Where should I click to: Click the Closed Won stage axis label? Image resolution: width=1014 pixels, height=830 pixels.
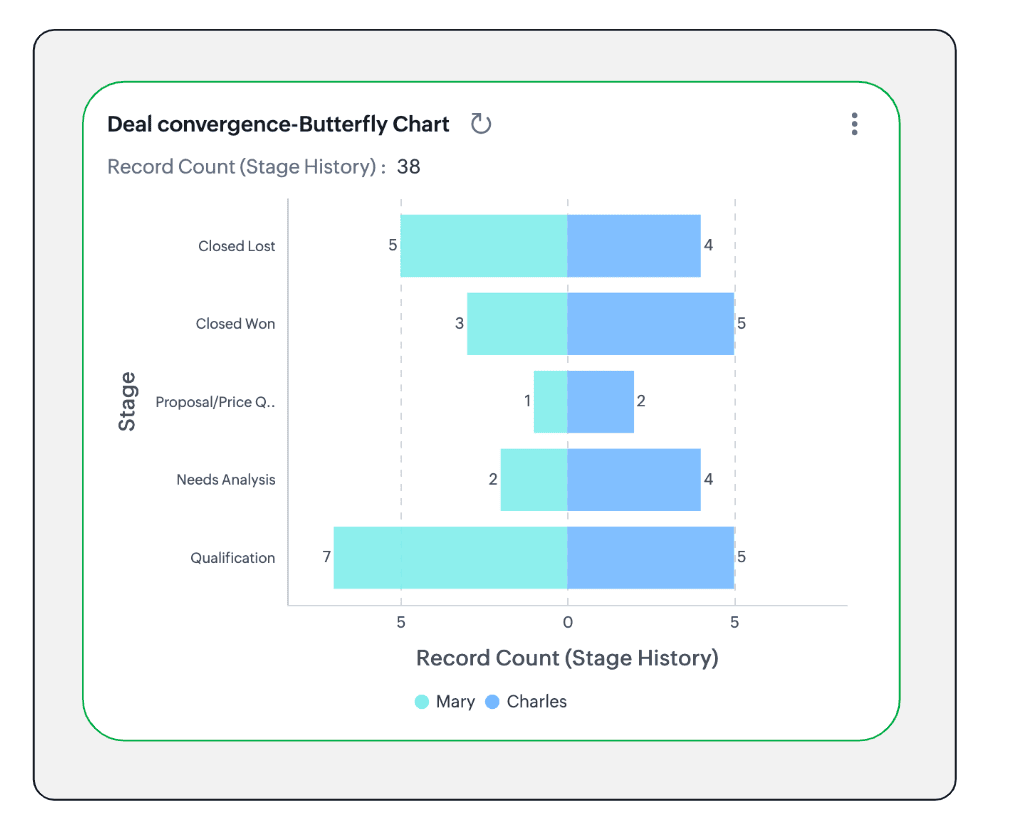tap(235, 324)
